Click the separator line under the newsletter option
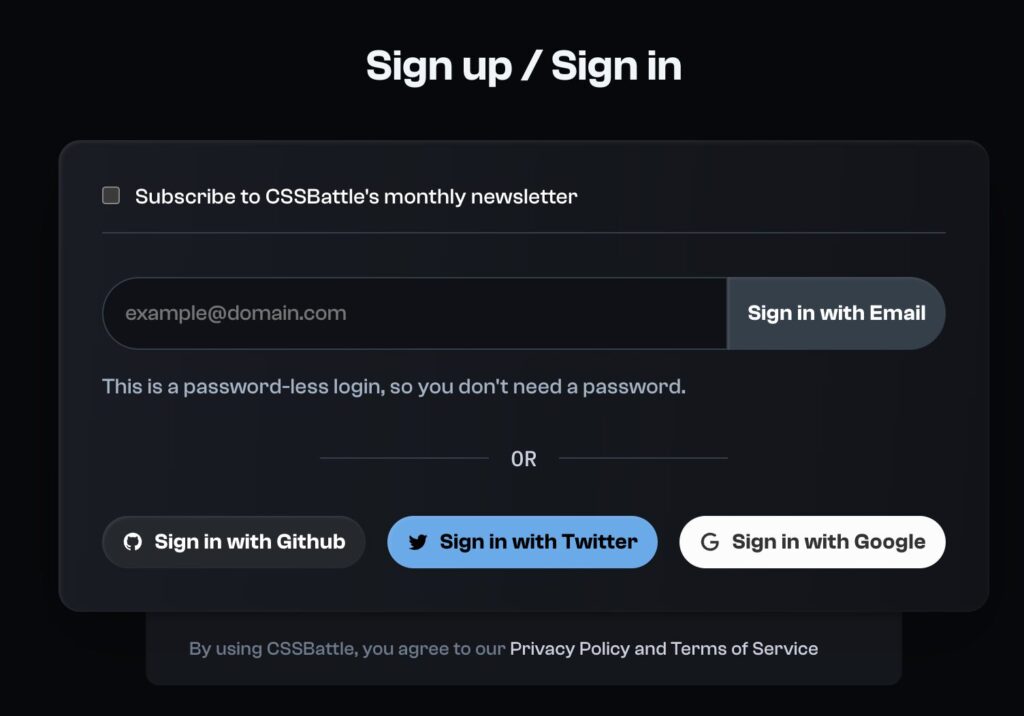The width and height of the screenshot is (1024, 716). click(524, 233)
